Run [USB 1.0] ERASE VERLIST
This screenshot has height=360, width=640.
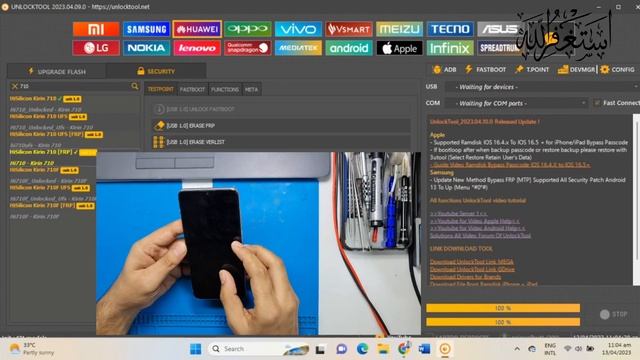point(281,142)
